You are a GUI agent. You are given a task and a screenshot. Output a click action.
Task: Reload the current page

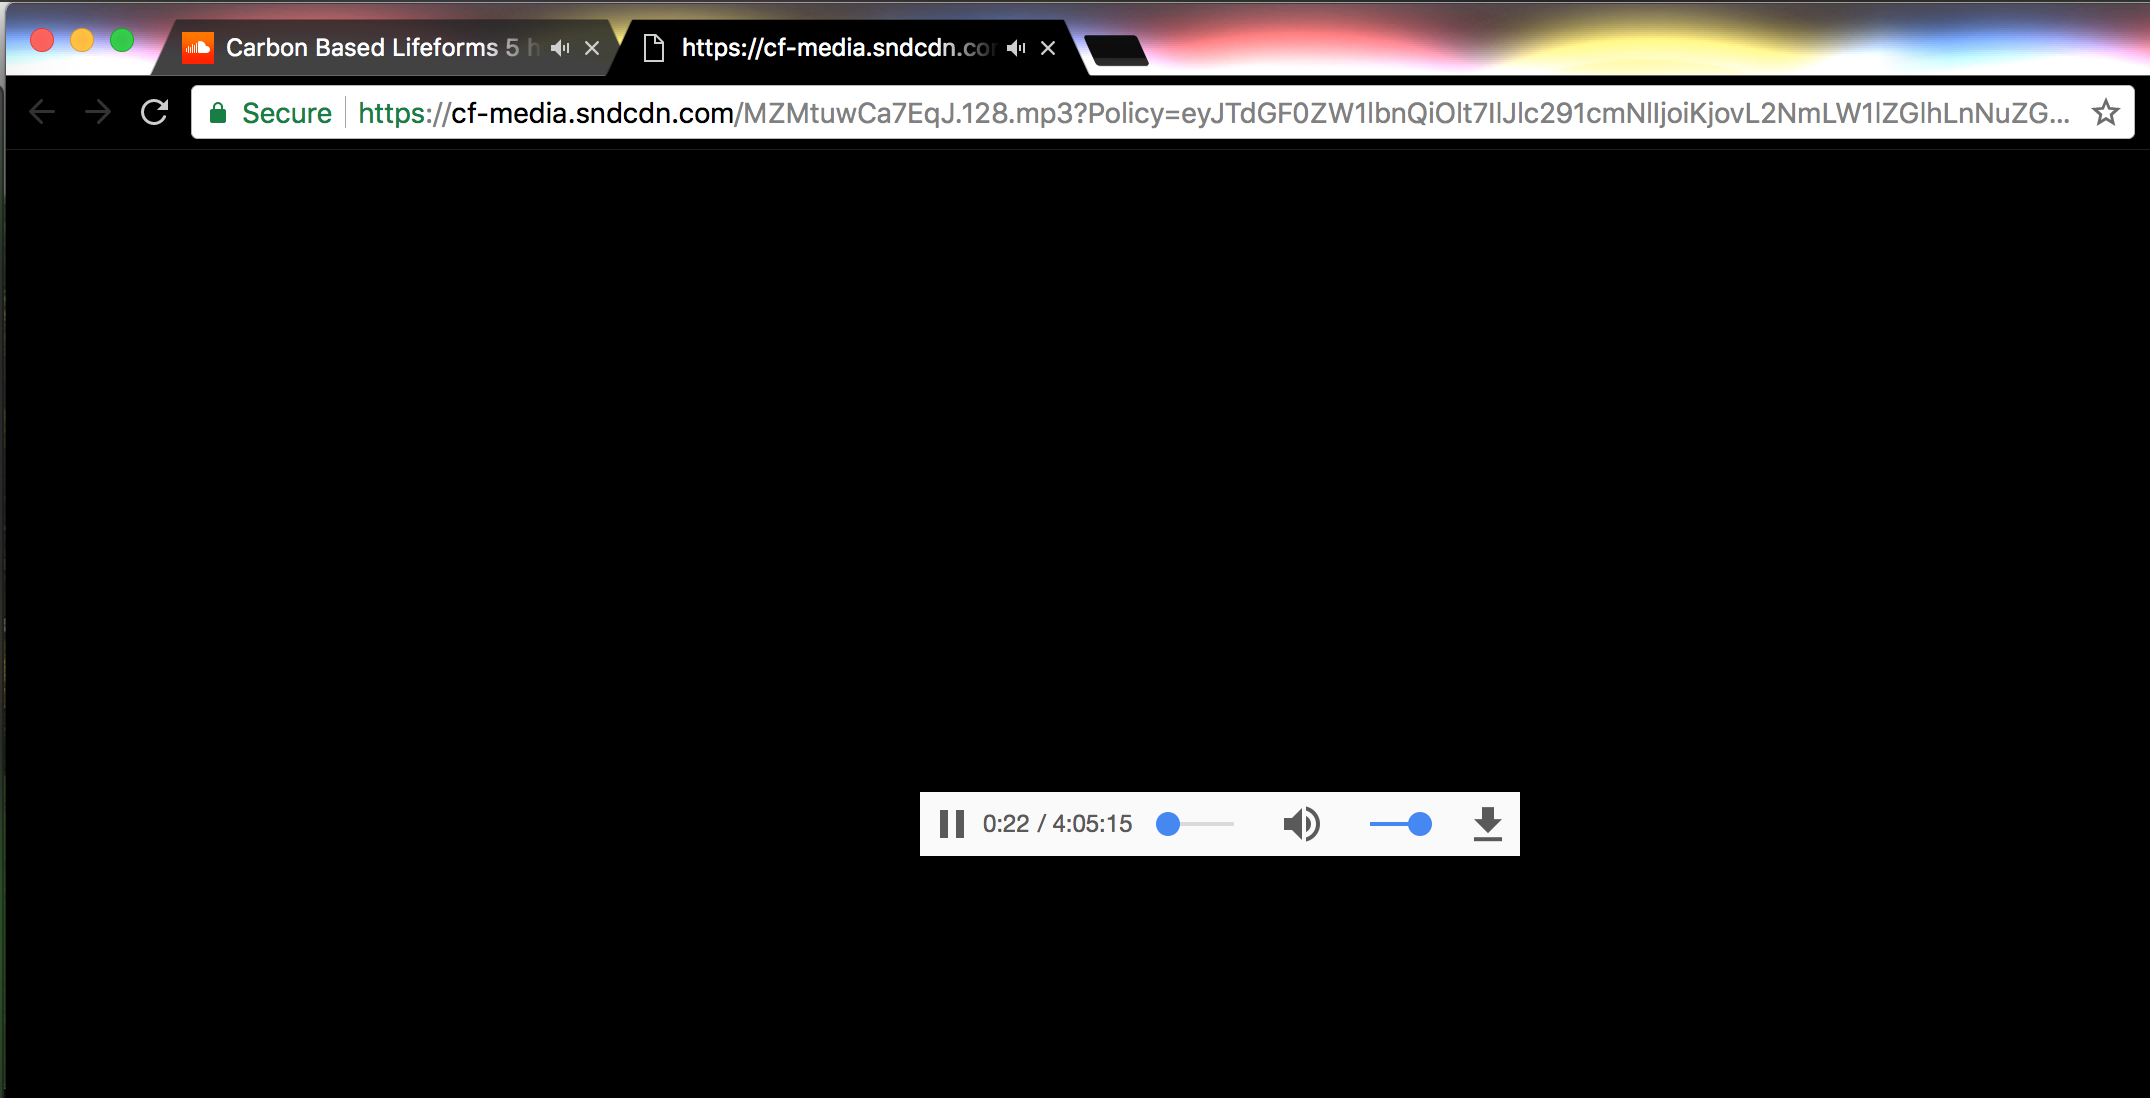coord(154,112)
